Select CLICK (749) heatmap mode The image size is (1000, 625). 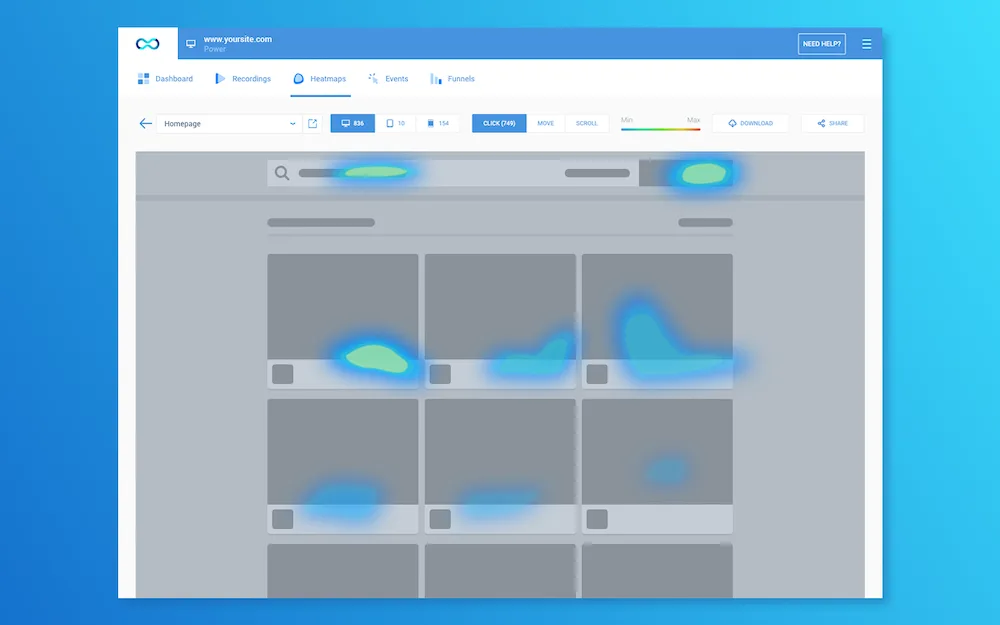[499, 123]
